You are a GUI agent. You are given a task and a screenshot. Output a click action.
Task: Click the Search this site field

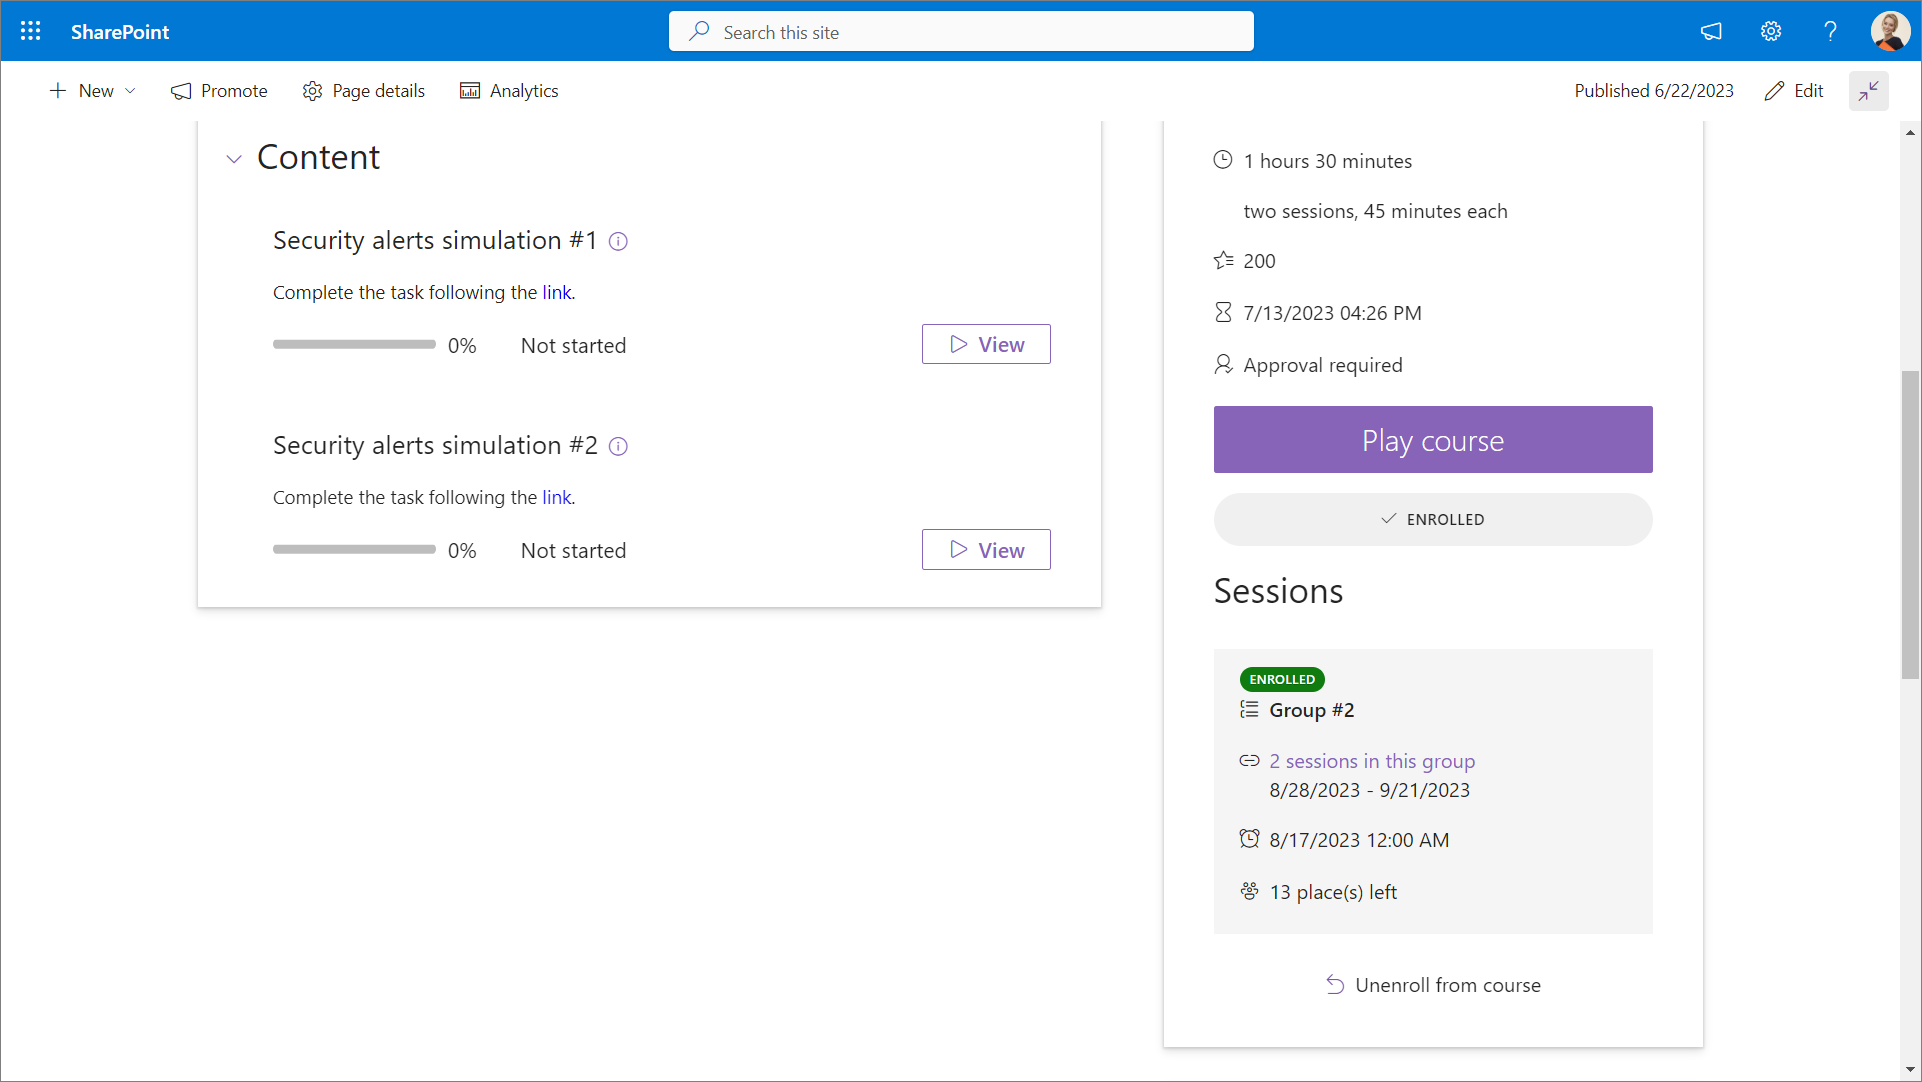(x=960, y=32)
